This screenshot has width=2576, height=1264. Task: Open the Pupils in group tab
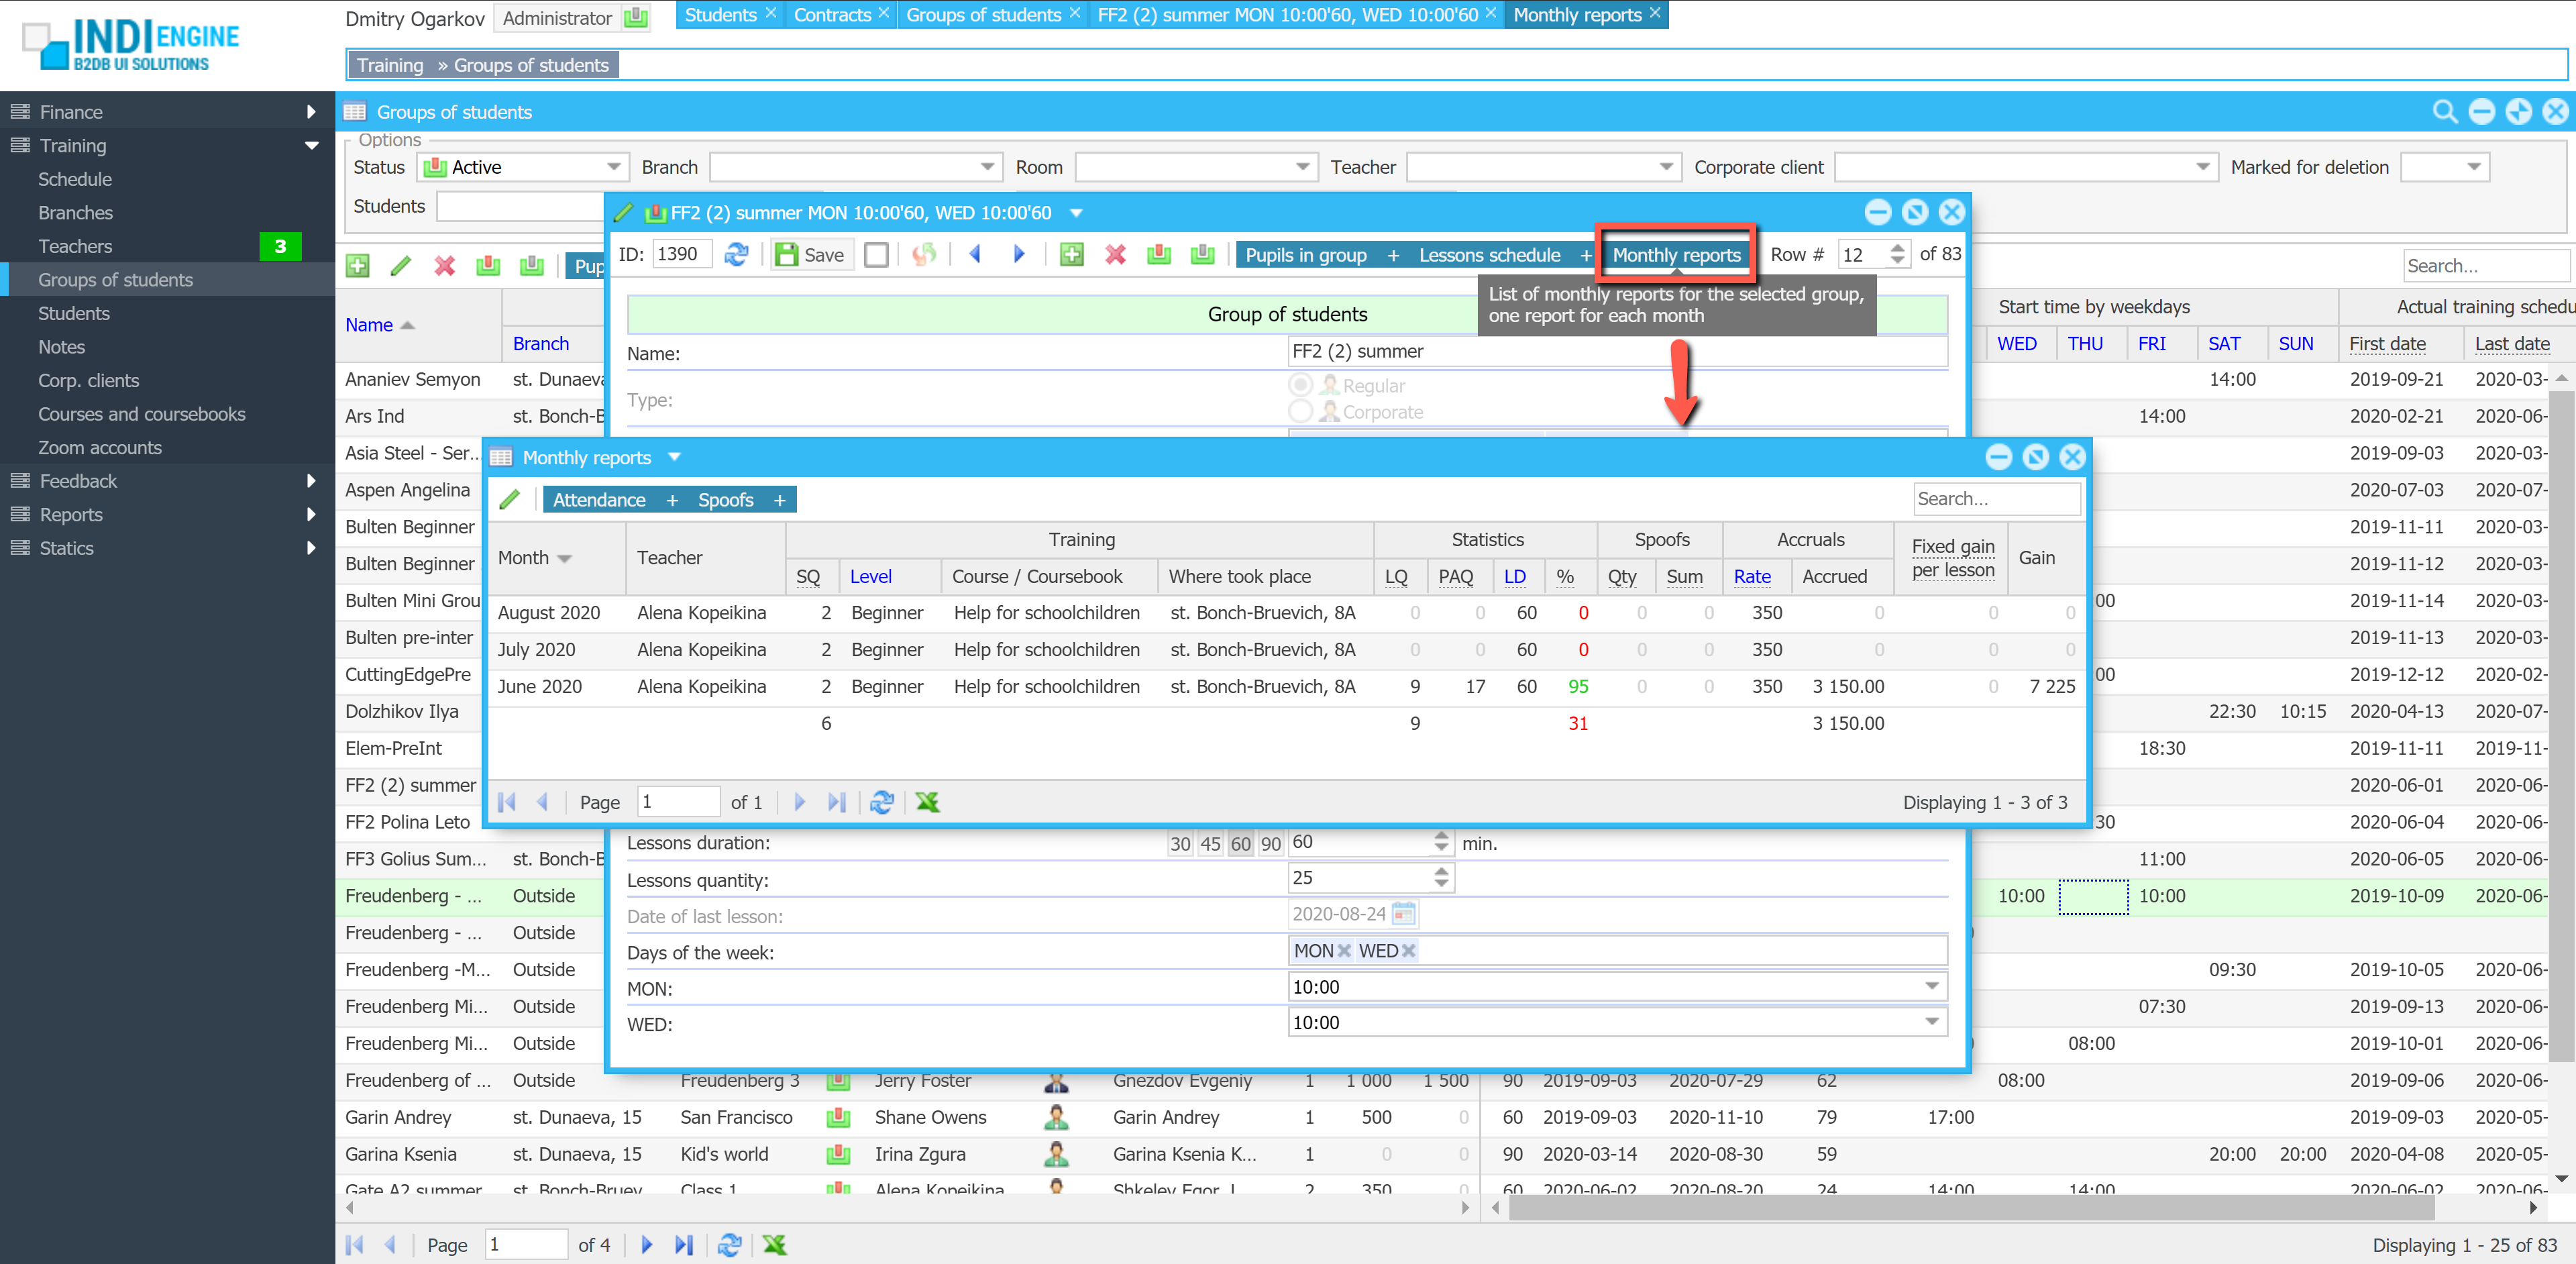[1305, 255]
